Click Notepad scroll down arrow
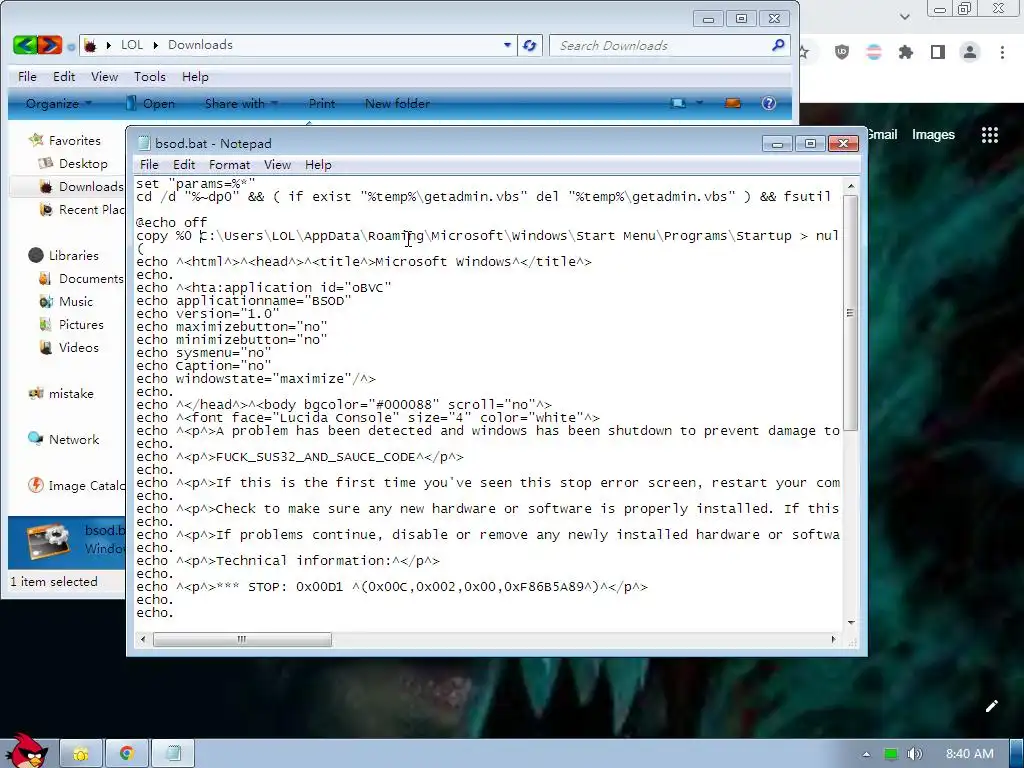Viewport: 1024px width, 768px height. point(850,622)
